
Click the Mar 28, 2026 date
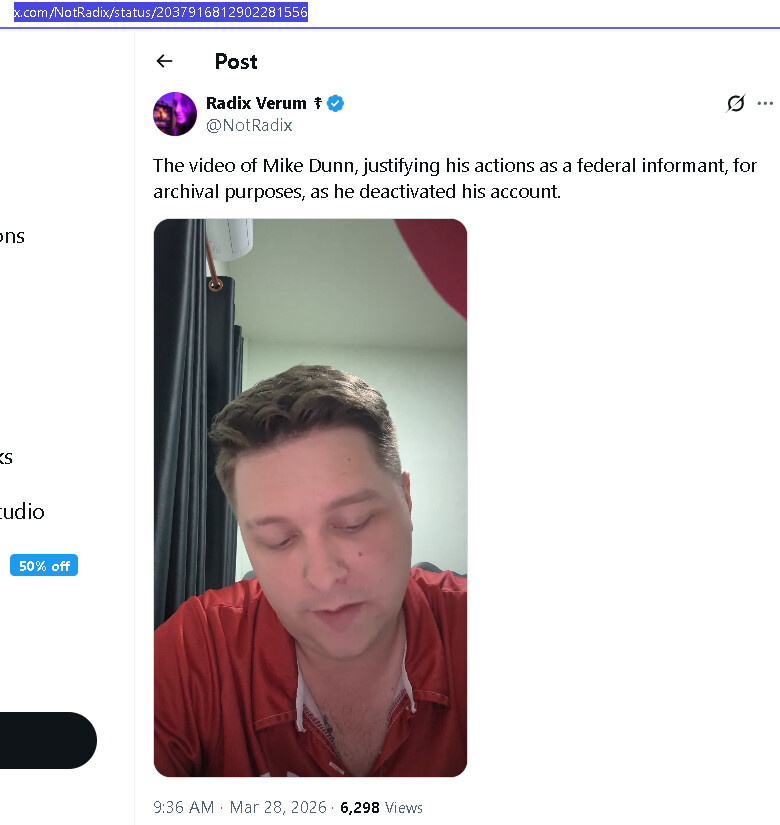pos(276,807)
